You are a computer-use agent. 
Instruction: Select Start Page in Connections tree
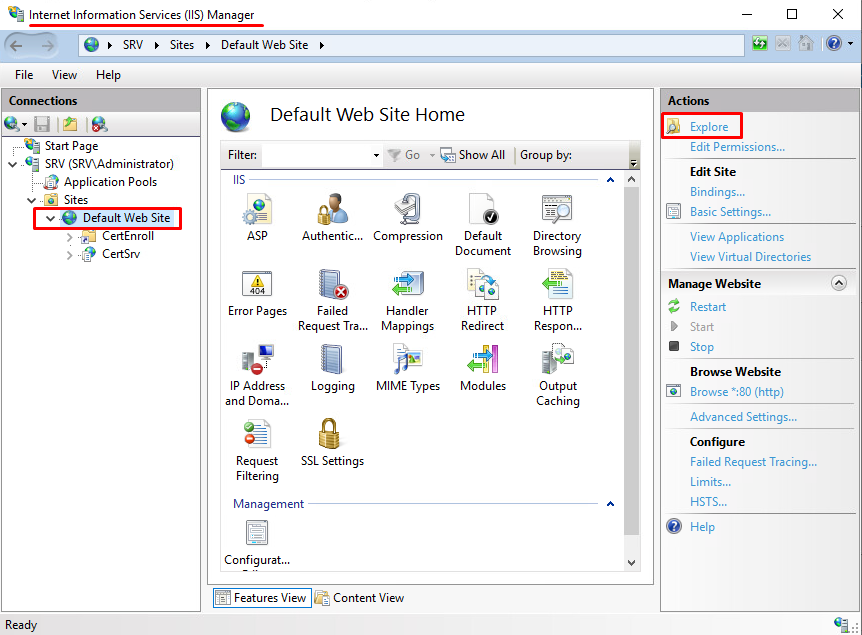point(71,146)
